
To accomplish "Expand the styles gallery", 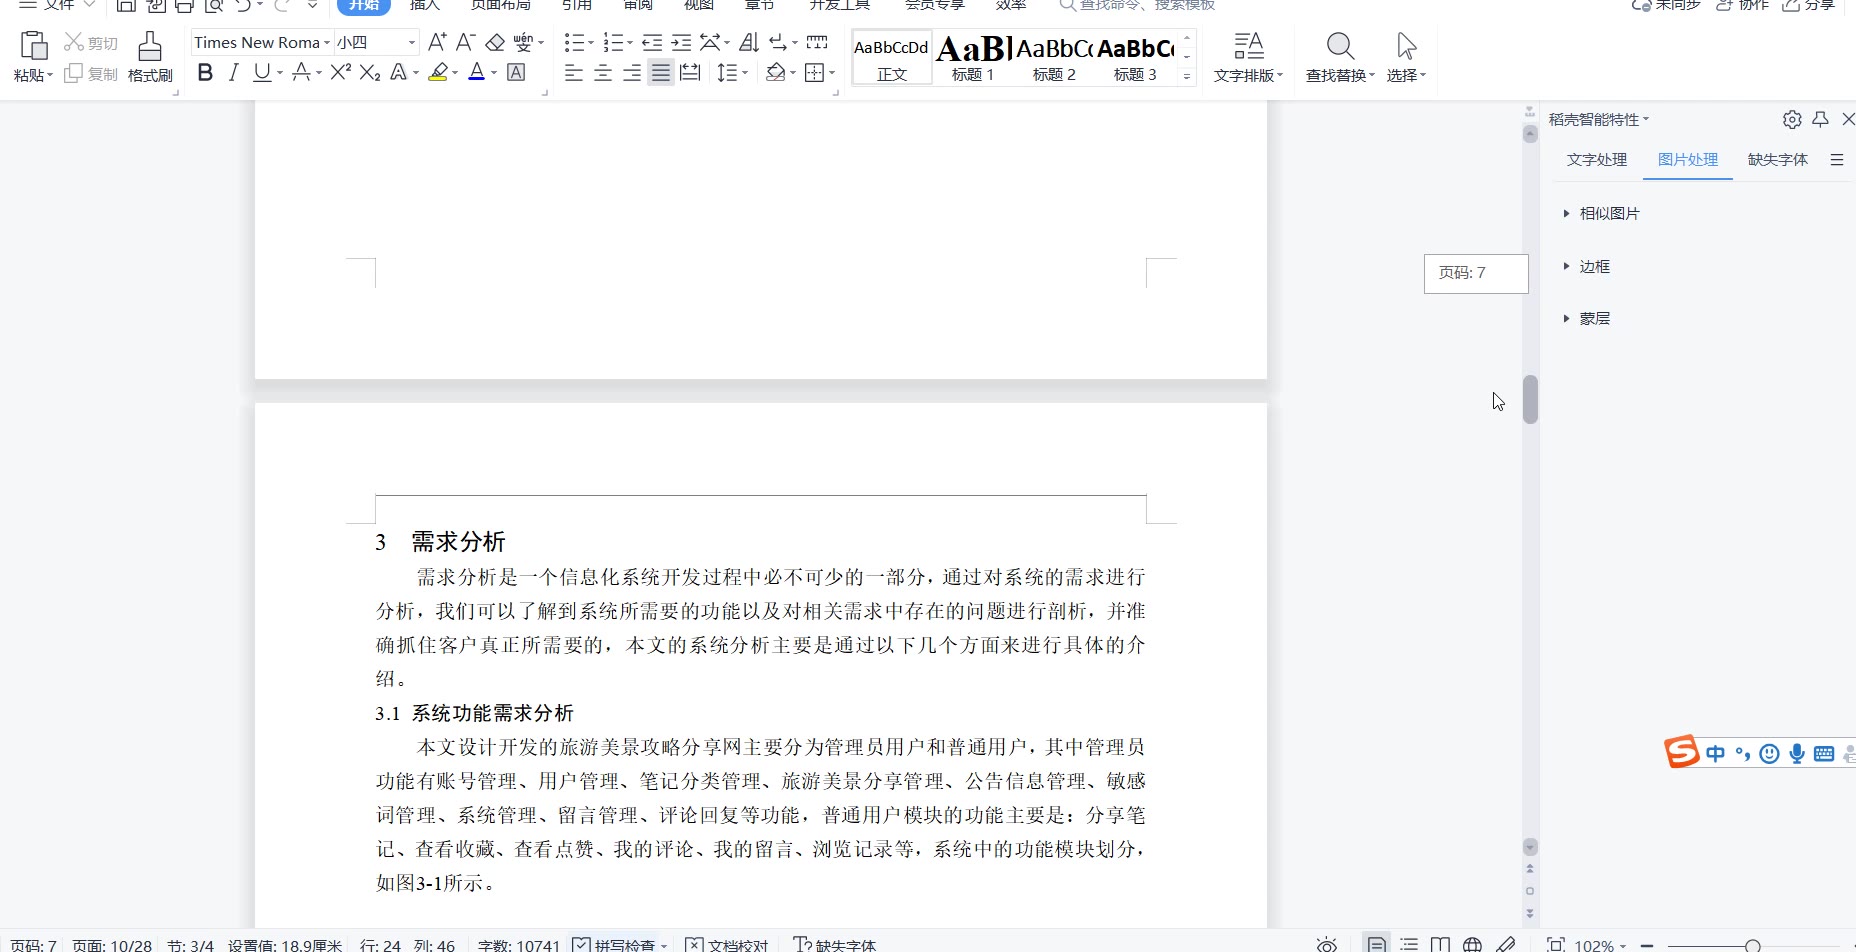I will (1187, 77).
